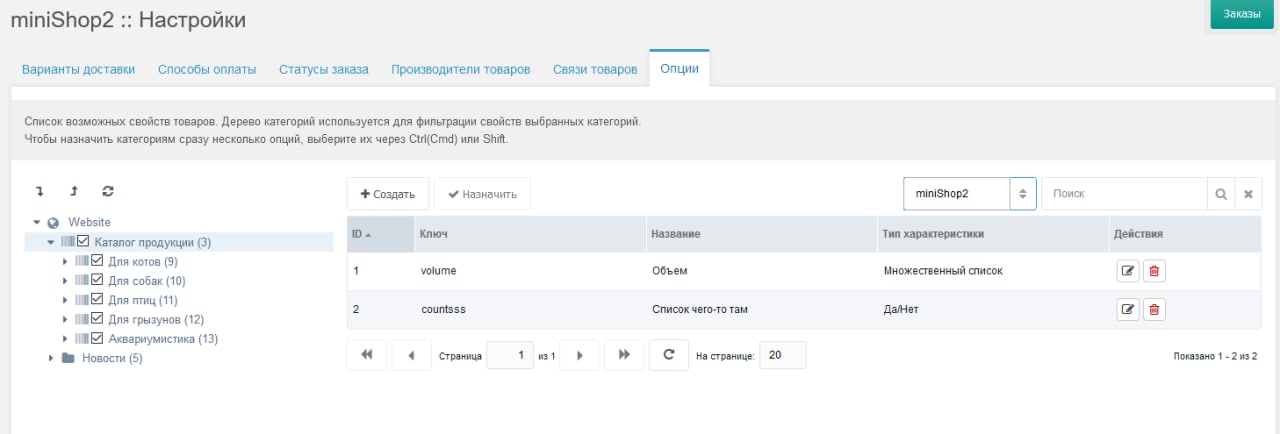Click 'Множественный список' cell
This screenshot has height=434, width=1280.
[943, 271]
